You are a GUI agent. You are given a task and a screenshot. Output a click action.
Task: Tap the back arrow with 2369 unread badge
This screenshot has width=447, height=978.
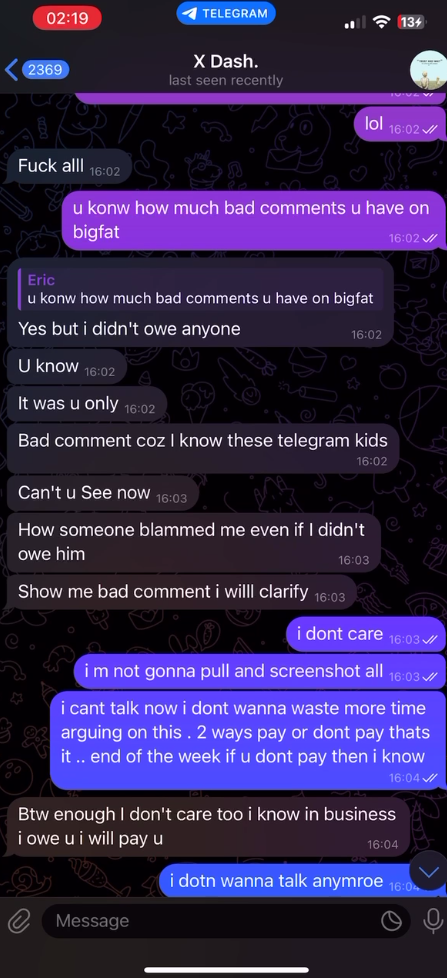(x=36, y=69)
